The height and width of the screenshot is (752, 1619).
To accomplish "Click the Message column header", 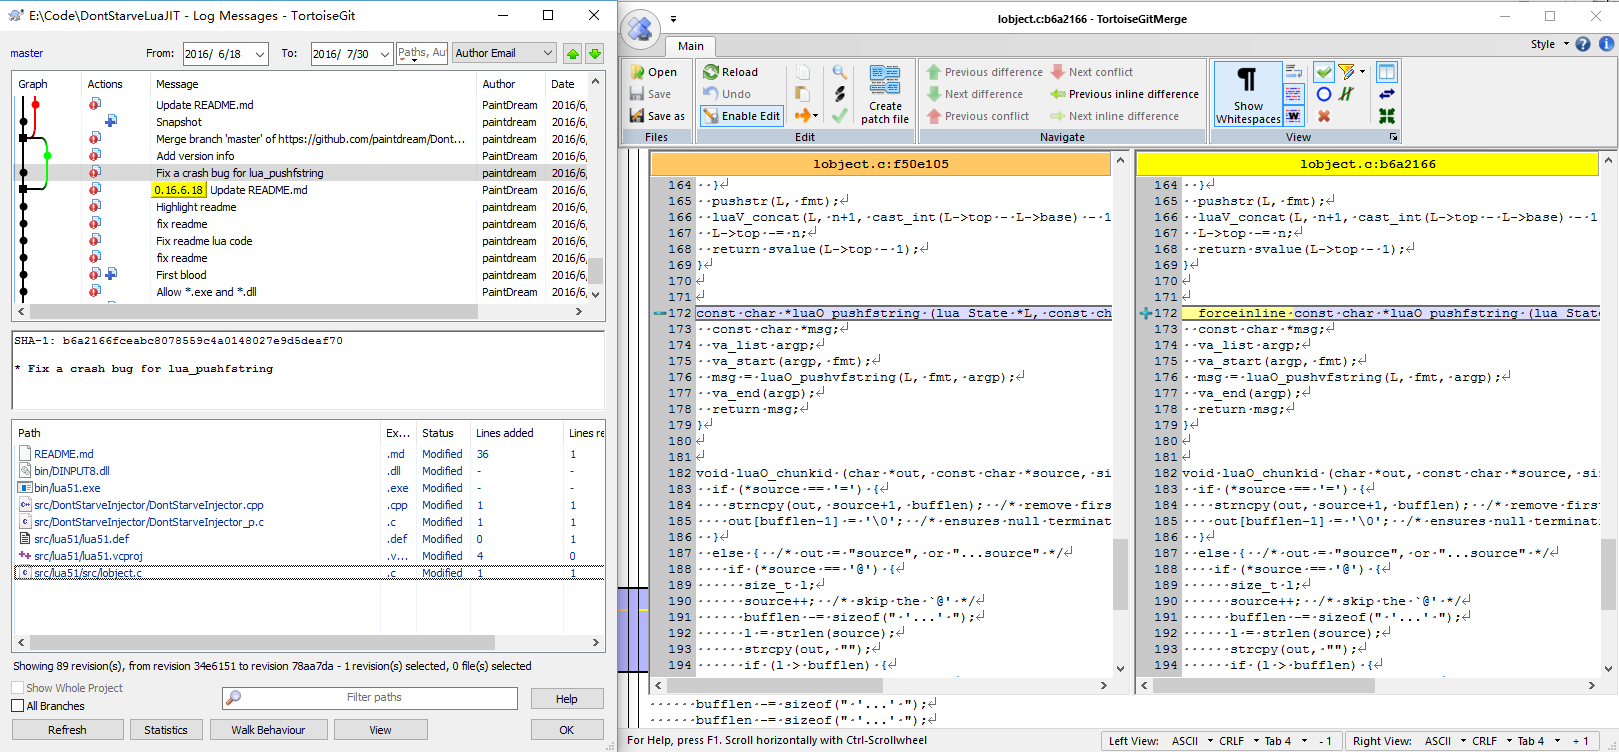I will 177,84.
